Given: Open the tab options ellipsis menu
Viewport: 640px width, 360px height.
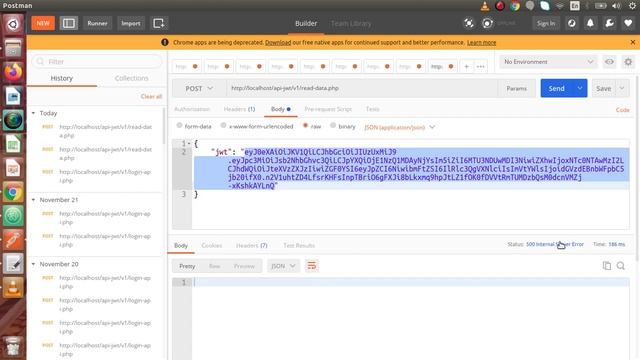Looking at the screenshot, I should tap(480, 66).
